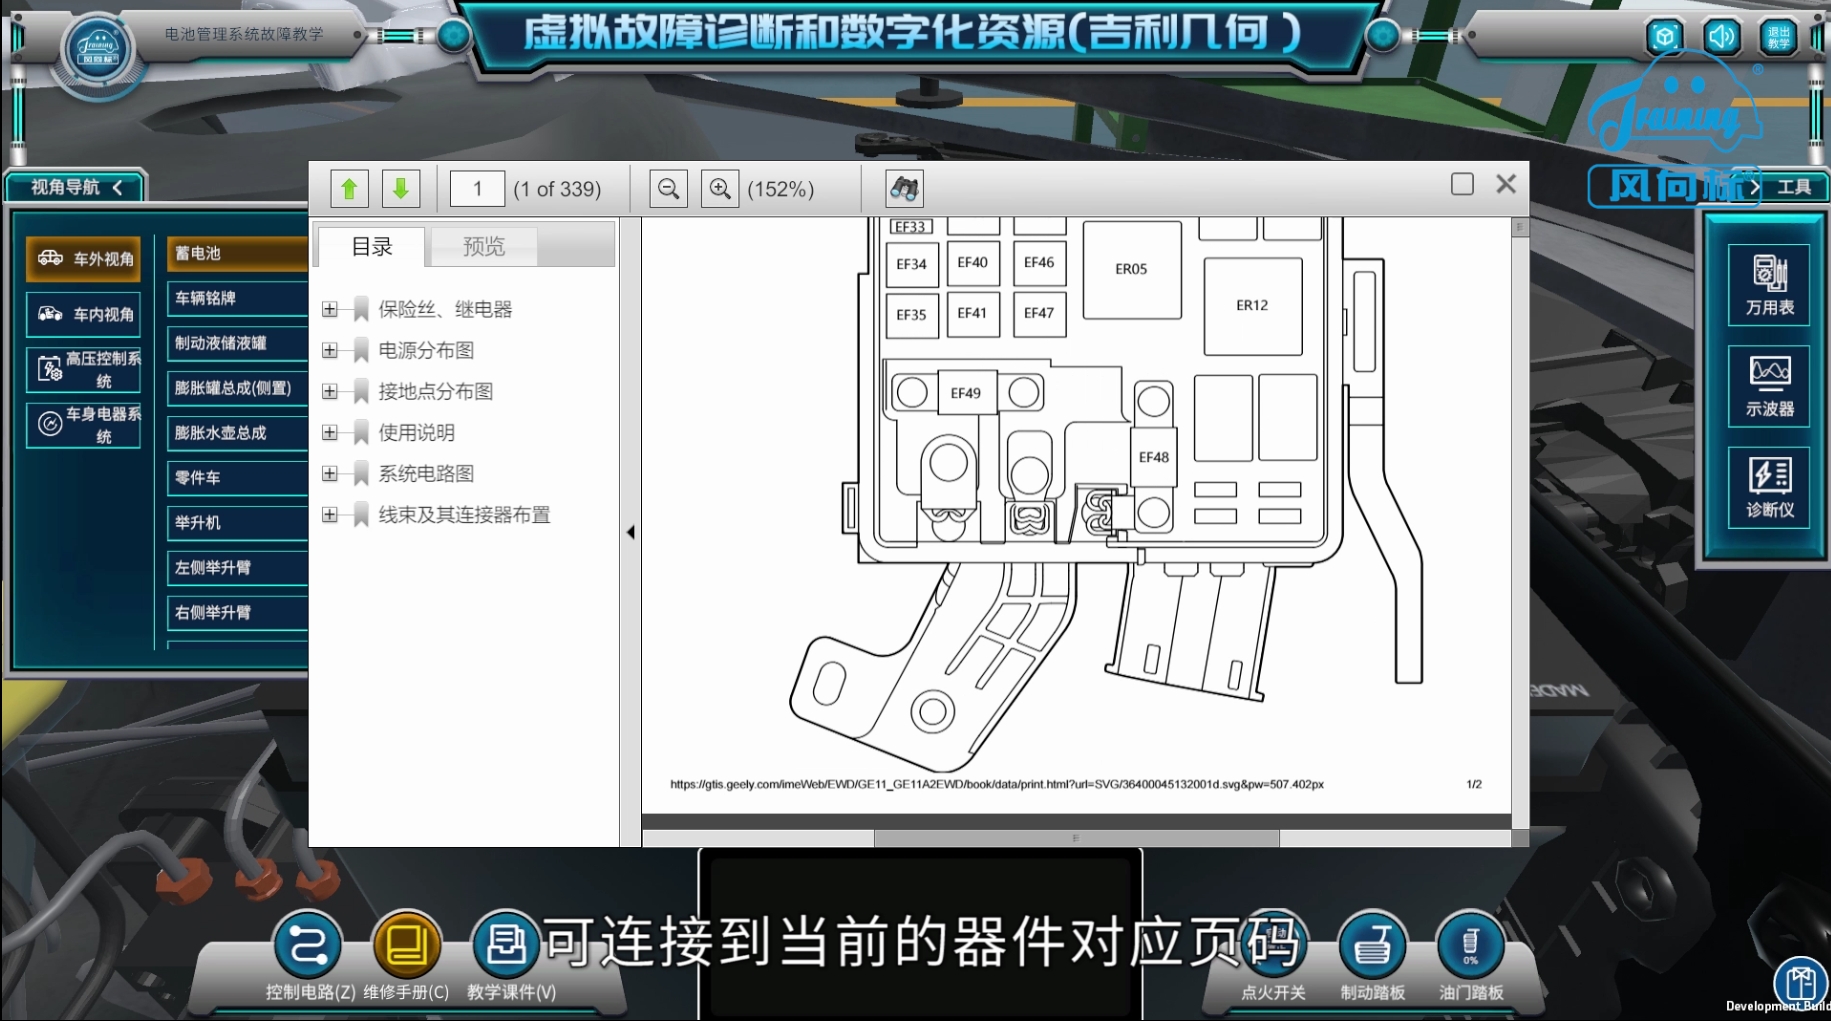1831x1021 pixels.
Task: Click the ER12 relay label in diagram
Action: [x=1252, y=305]
